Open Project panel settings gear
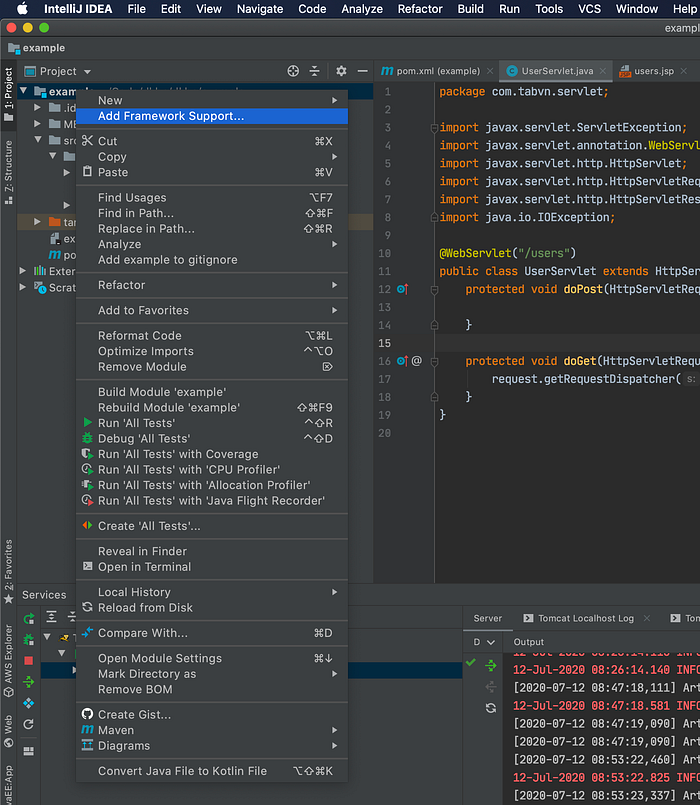Viewport: 700px width, 805px height. click(x=341, y=71)
